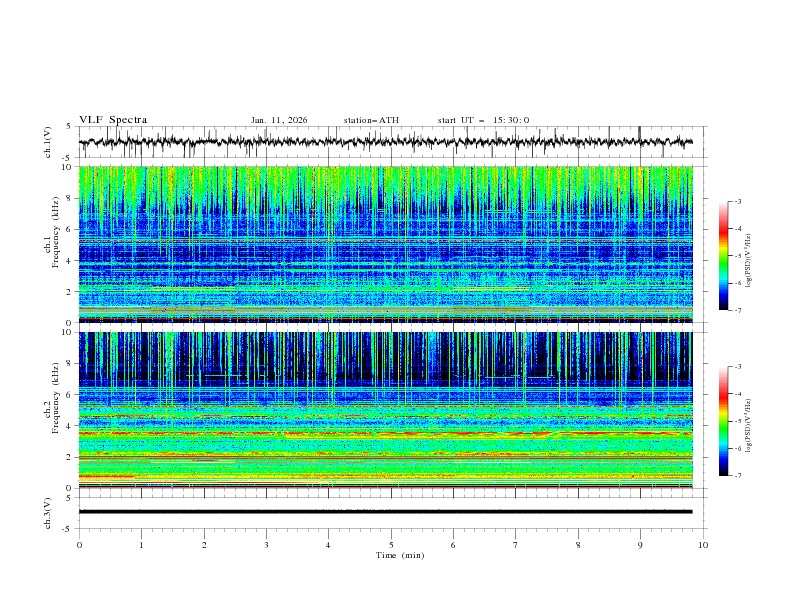Click the upper spectrogram color scale bar
Image resolution: width=792 pixels, height=612 pixels.
(x=723, y=256)
